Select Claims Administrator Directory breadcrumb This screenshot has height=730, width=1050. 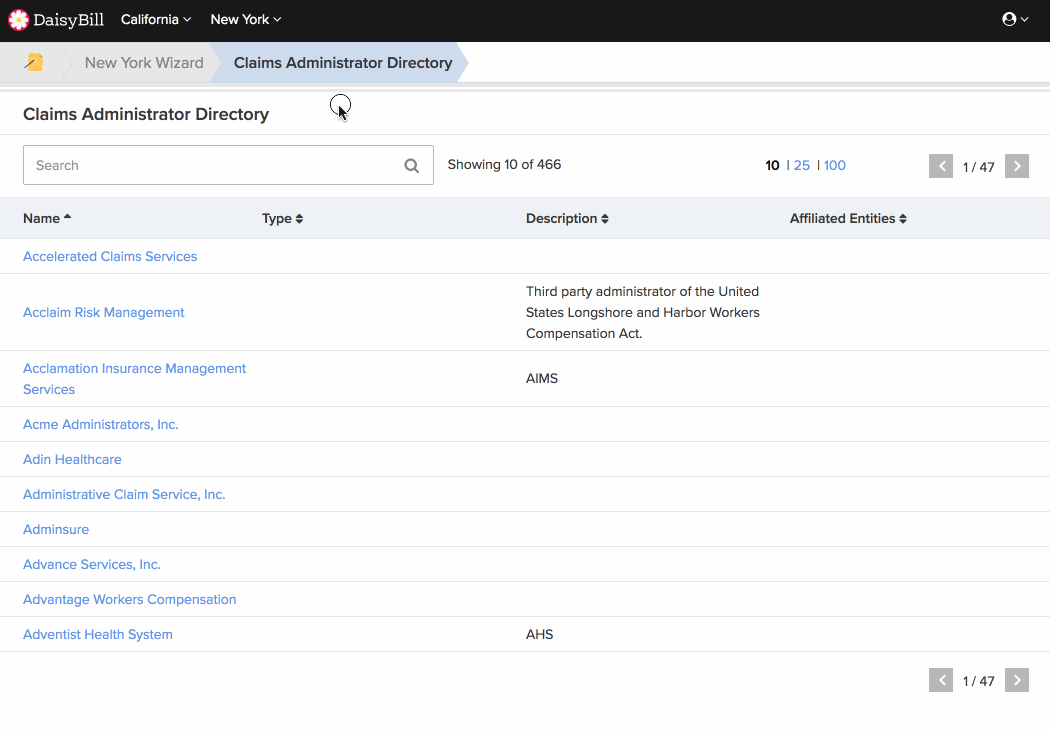pos(343,62)
